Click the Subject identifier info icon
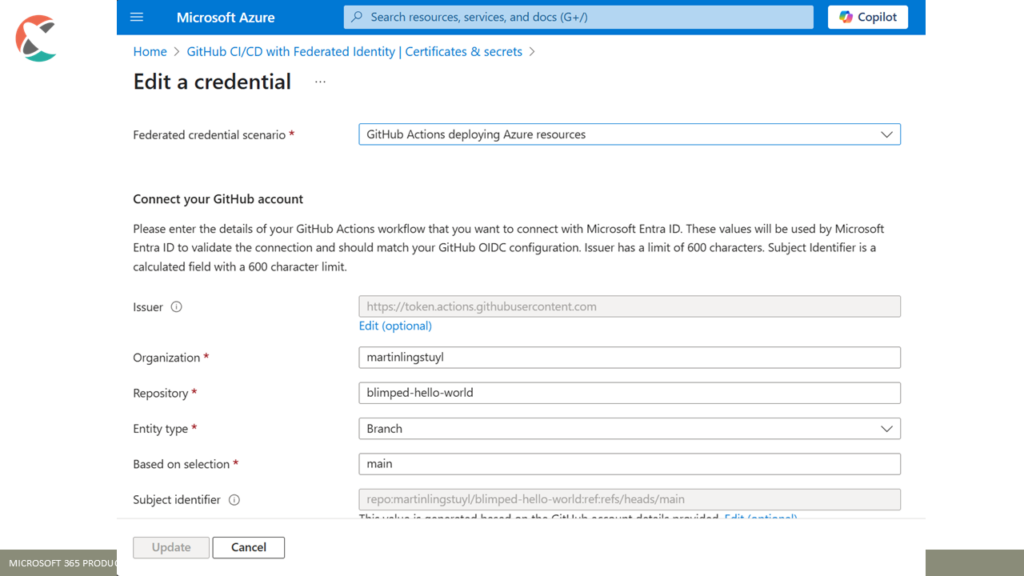This screenshot has height=576, width=1024. 234,500
